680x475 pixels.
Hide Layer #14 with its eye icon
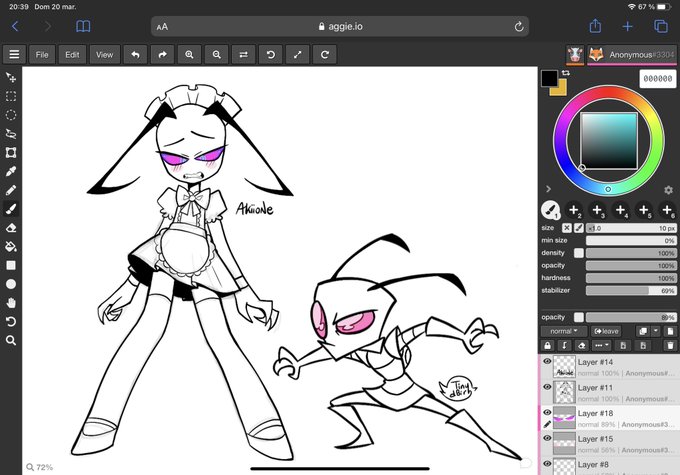click(547, 361)
